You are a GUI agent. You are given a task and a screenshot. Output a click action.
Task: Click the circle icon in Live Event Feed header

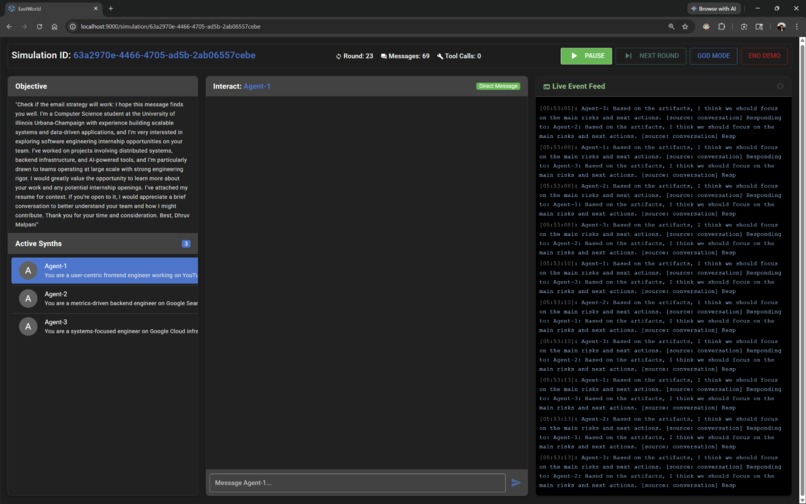click(x=780, y=86)
